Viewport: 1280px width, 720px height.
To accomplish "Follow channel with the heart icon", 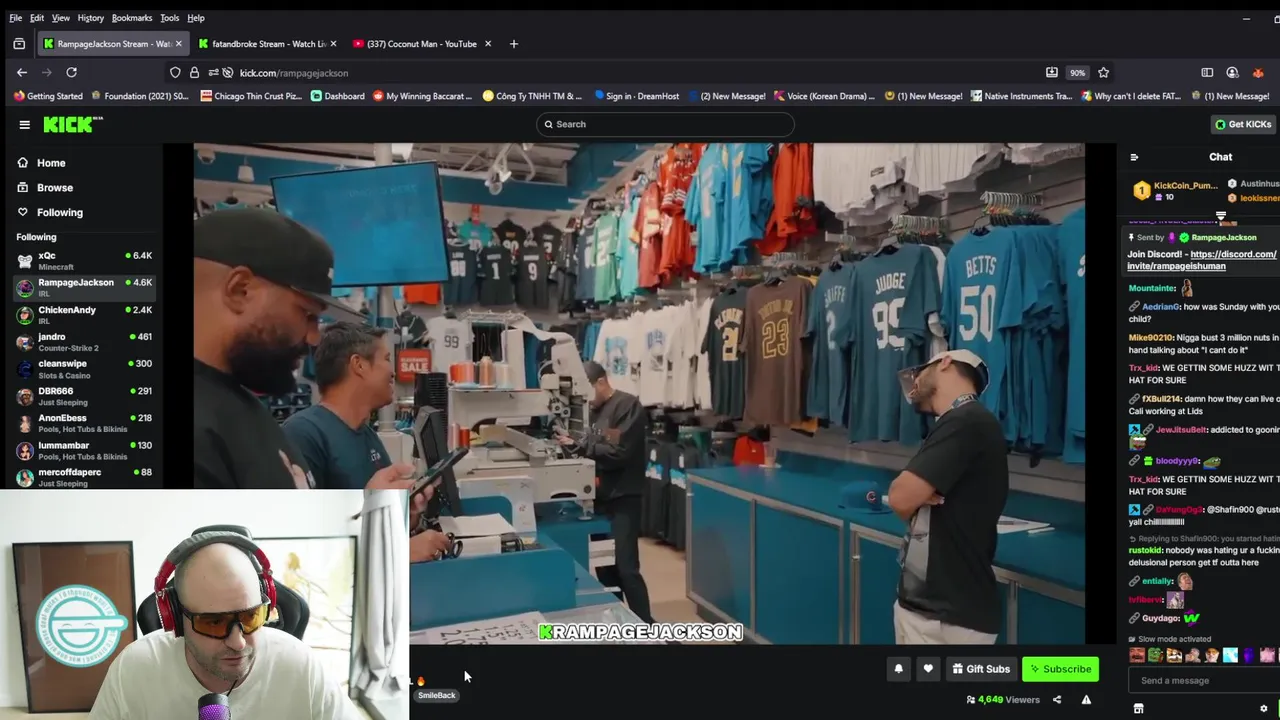I will tap(928, 669).
